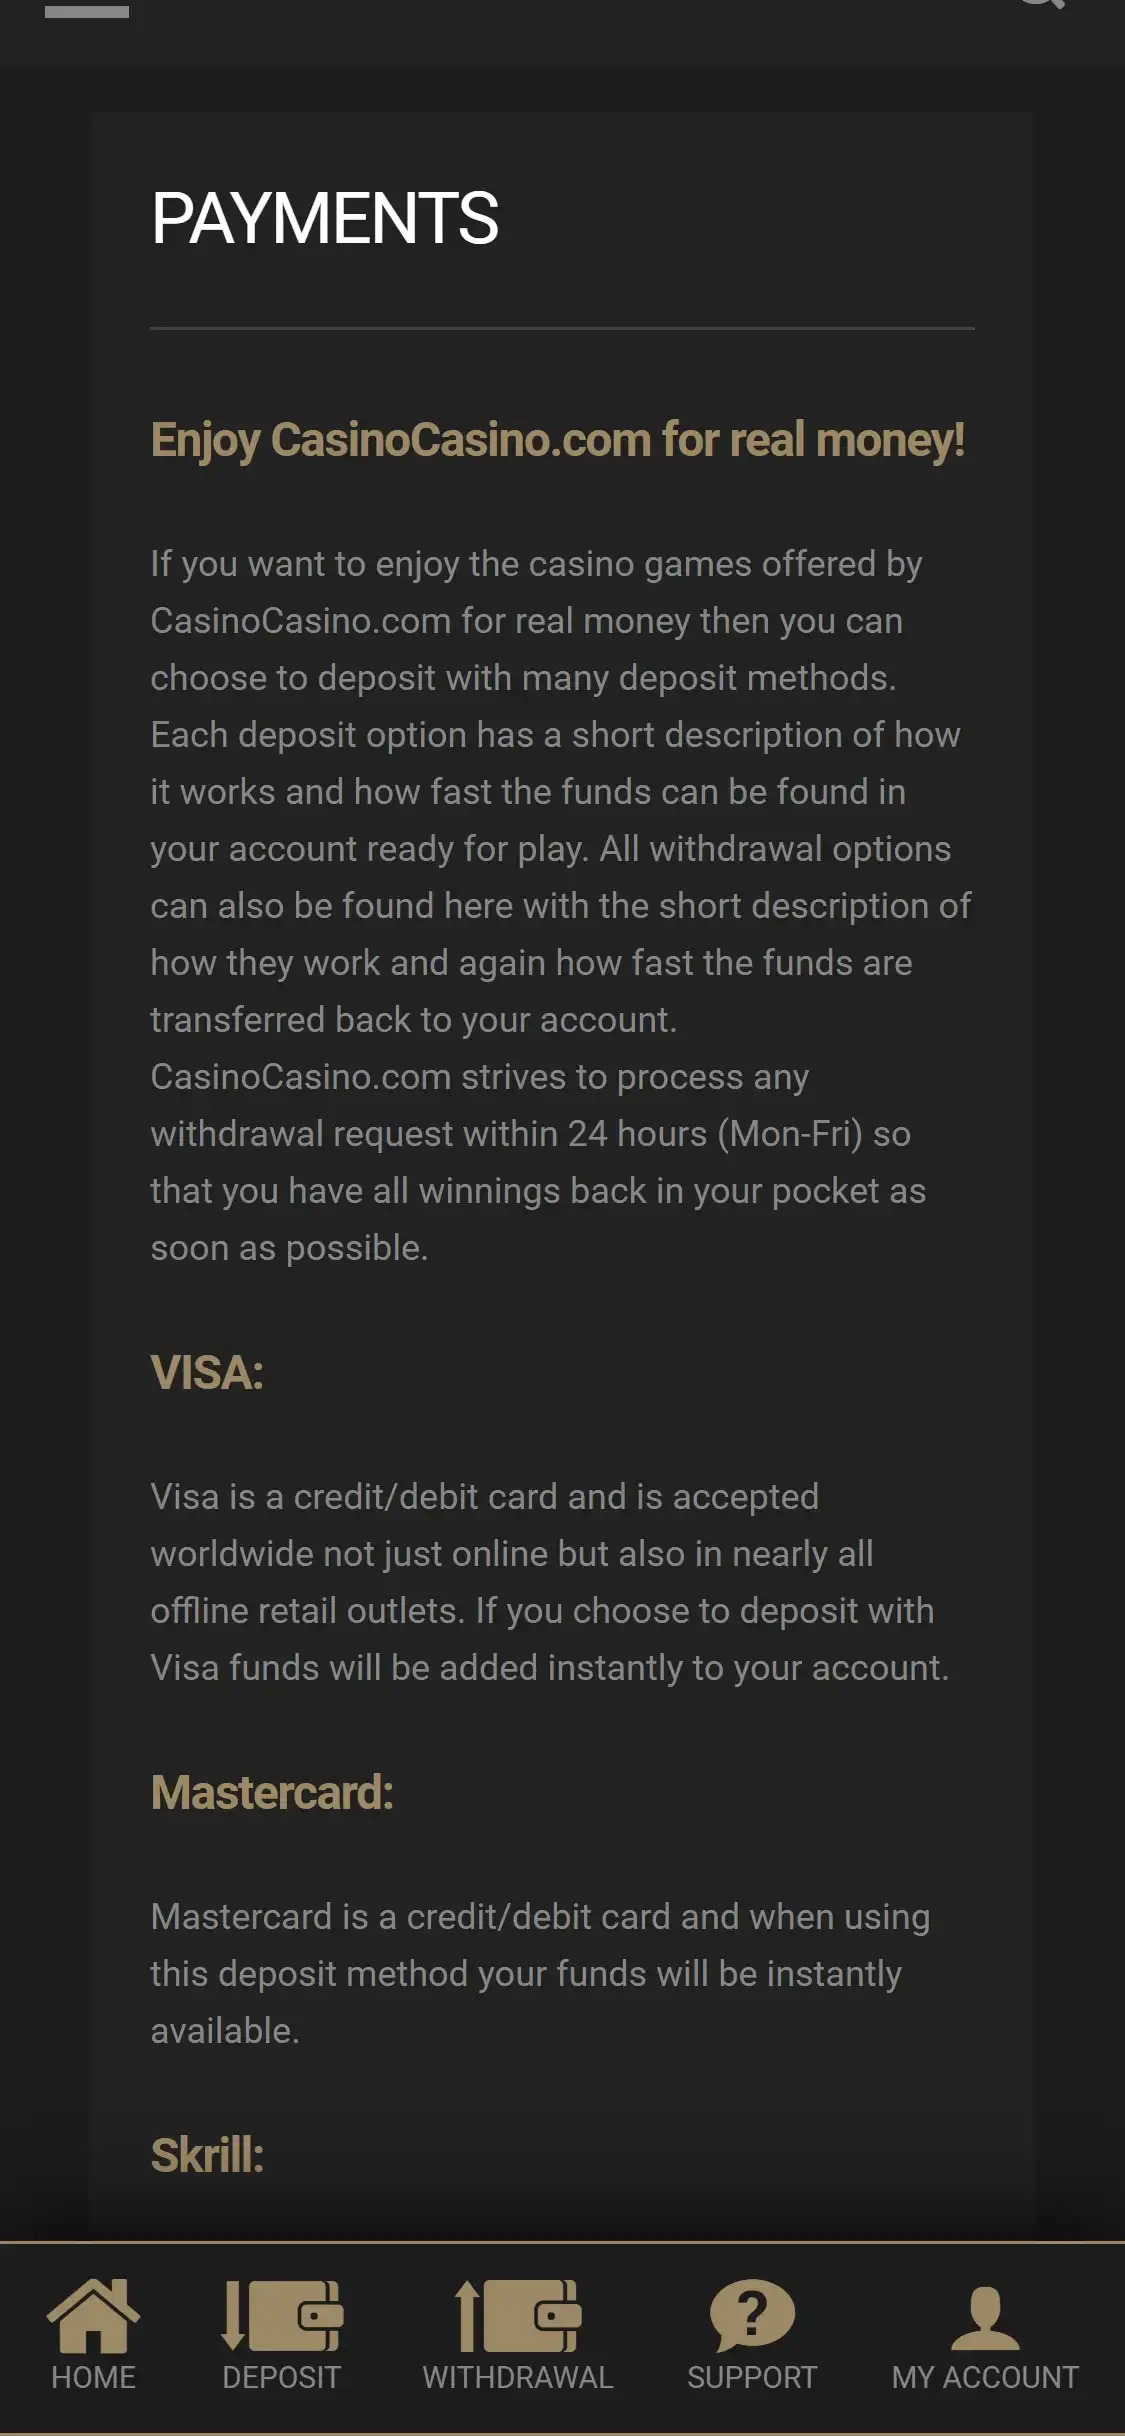Click the VISA: section heading

[207, 1372]
